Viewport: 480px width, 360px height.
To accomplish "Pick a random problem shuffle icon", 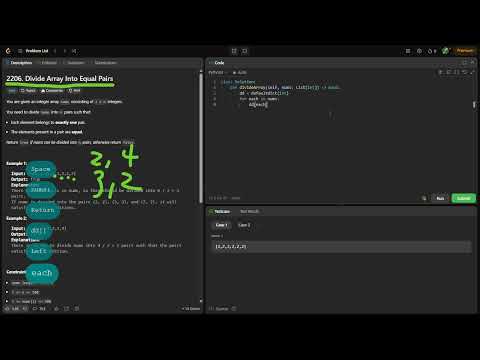I will point(74,51).
